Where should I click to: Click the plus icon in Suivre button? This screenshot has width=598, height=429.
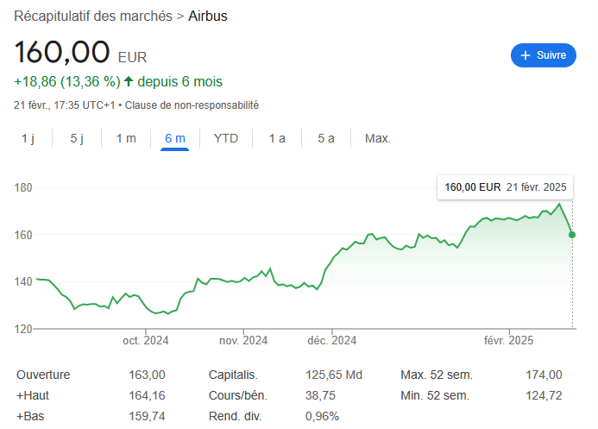pos(525,55)
